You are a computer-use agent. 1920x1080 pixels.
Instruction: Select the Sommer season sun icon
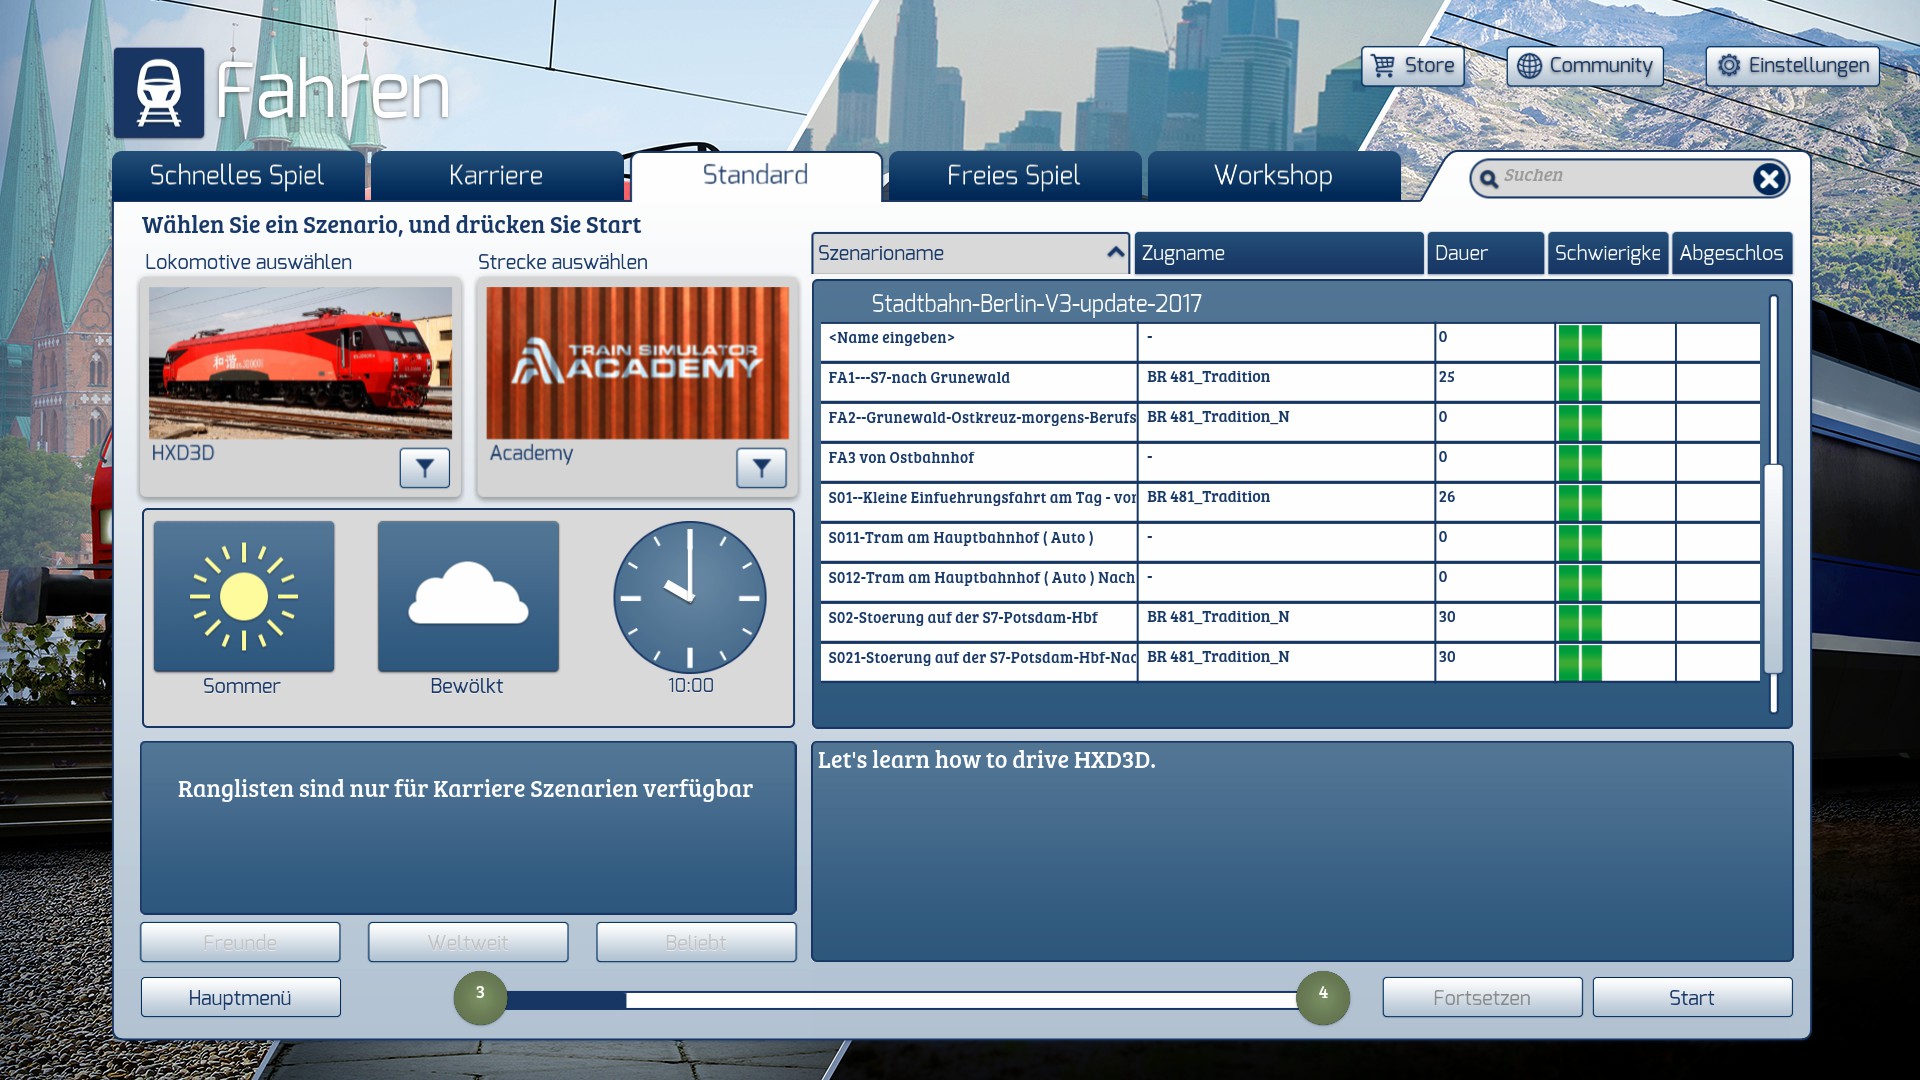point(244,597)
